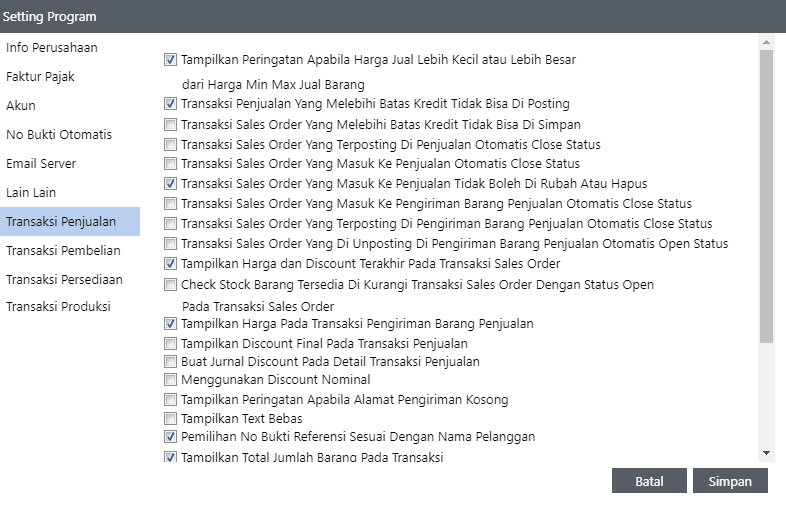Switch to the Faktur Pajak section

40,77
